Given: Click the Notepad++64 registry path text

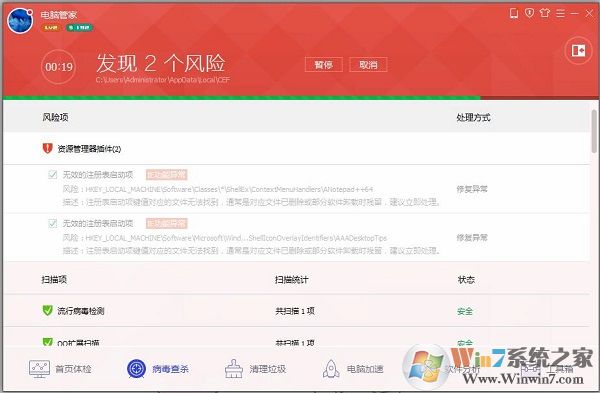Looking at the screenshot, I should pyautogui.click(x=229, y=189).
